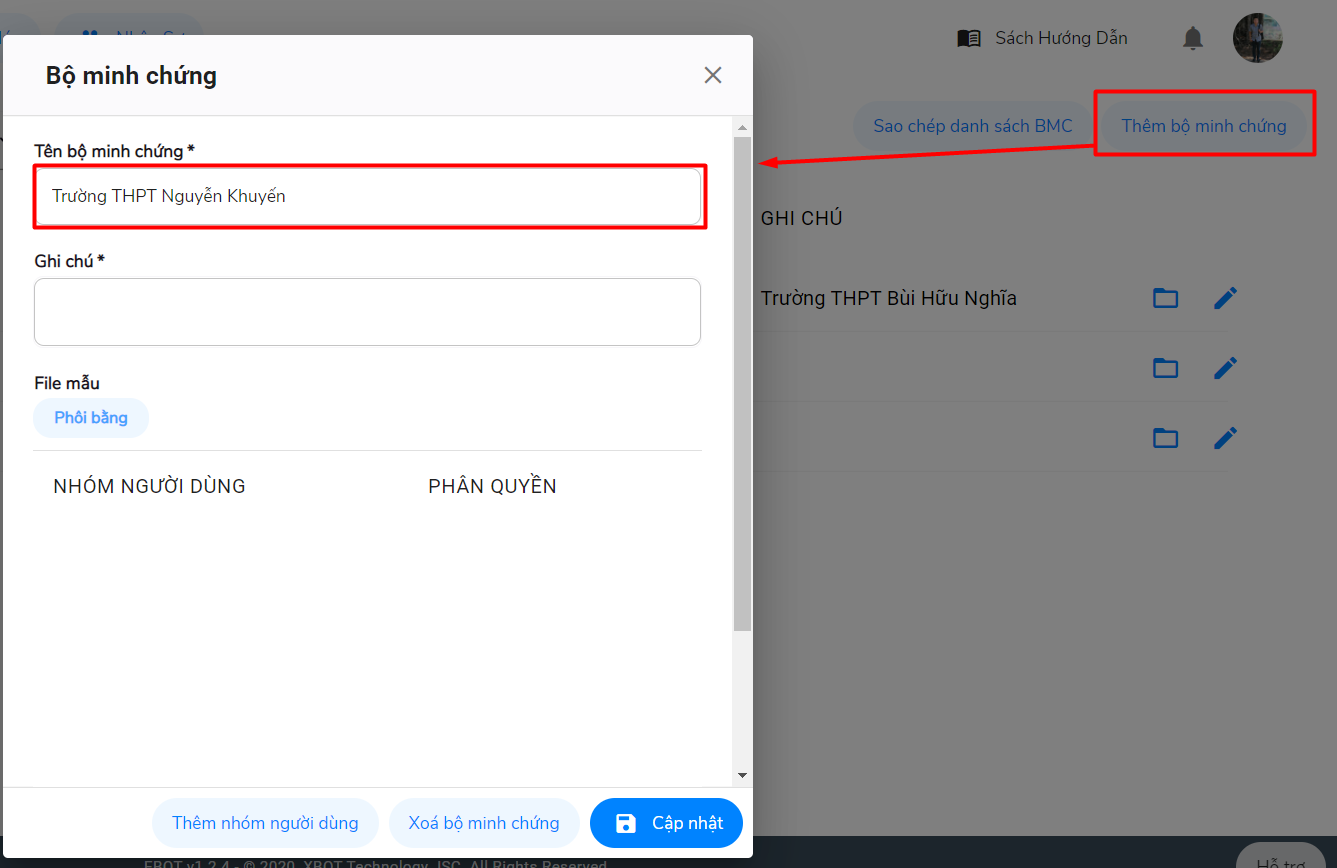Click the Tên bộ minh chứng input field

tap(367, 197)
